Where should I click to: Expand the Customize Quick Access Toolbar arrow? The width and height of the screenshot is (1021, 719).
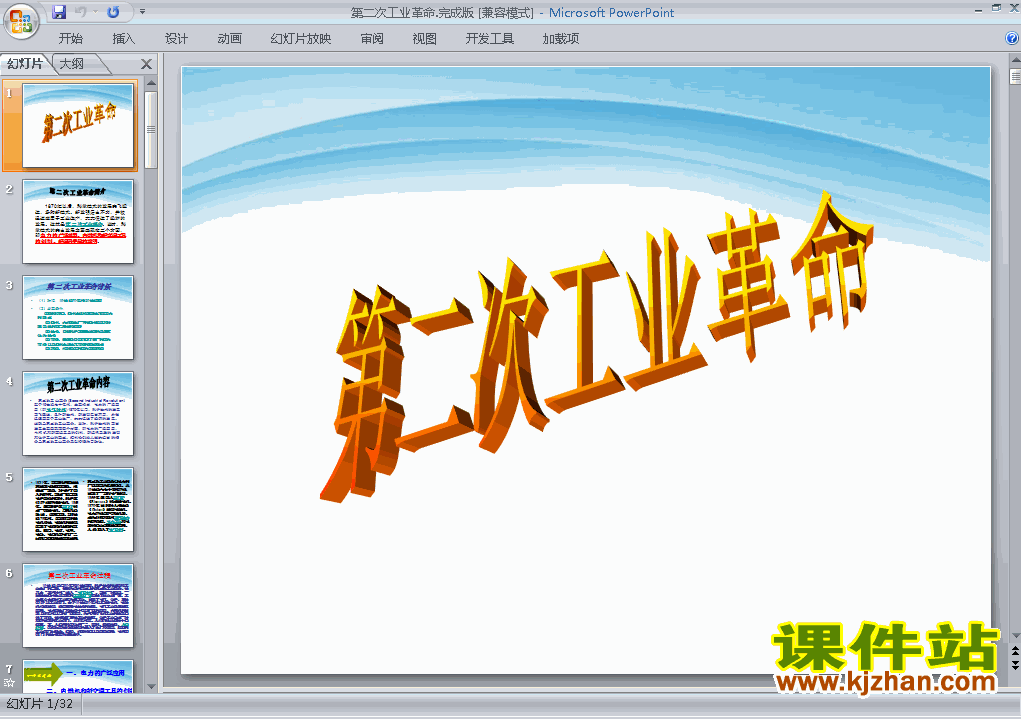(x=143, y=12)
